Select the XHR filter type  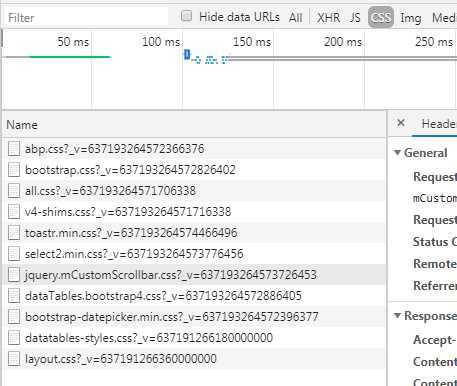point(328,17)
